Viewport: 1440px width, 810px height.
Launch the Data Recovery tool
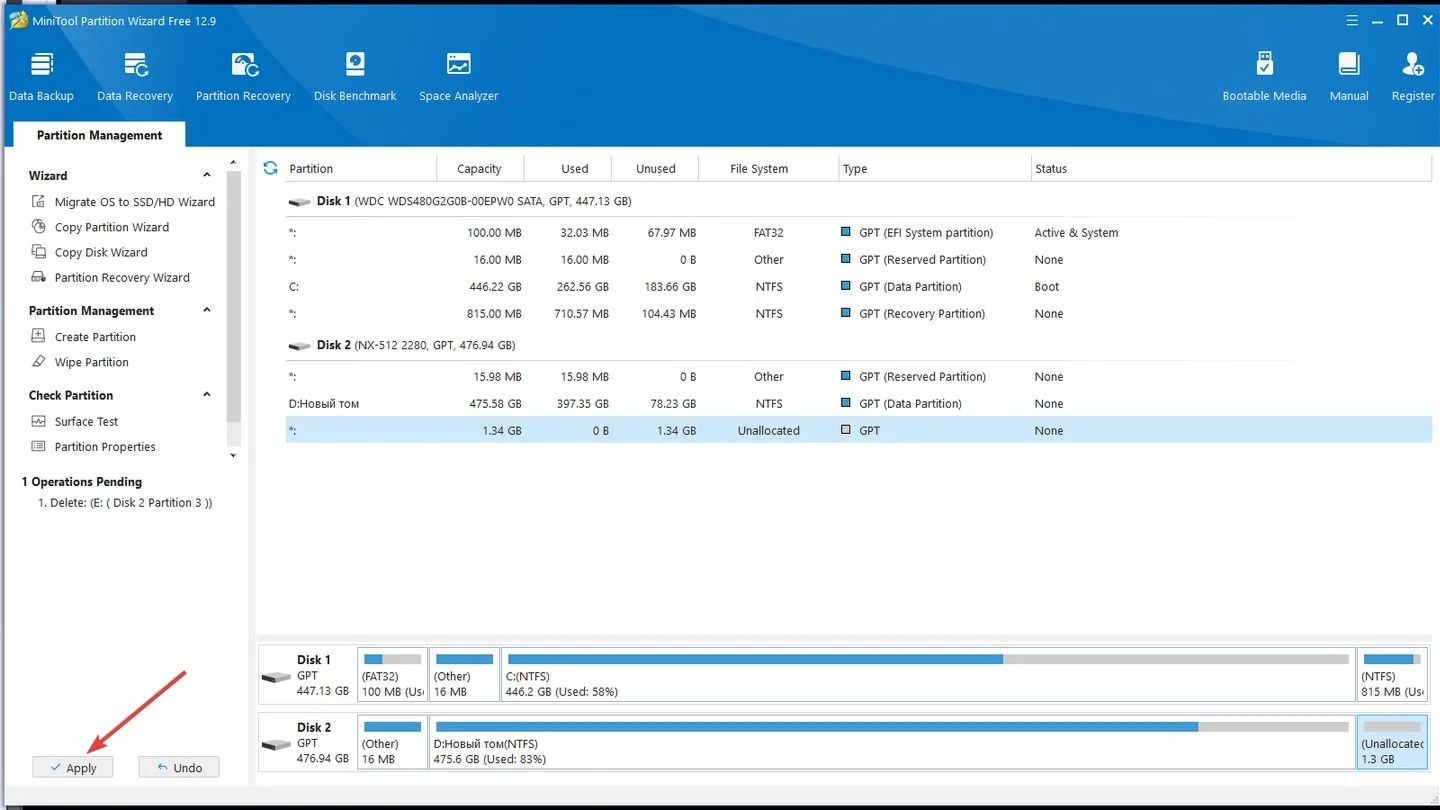pyautogui.click(x=135, y=77)
